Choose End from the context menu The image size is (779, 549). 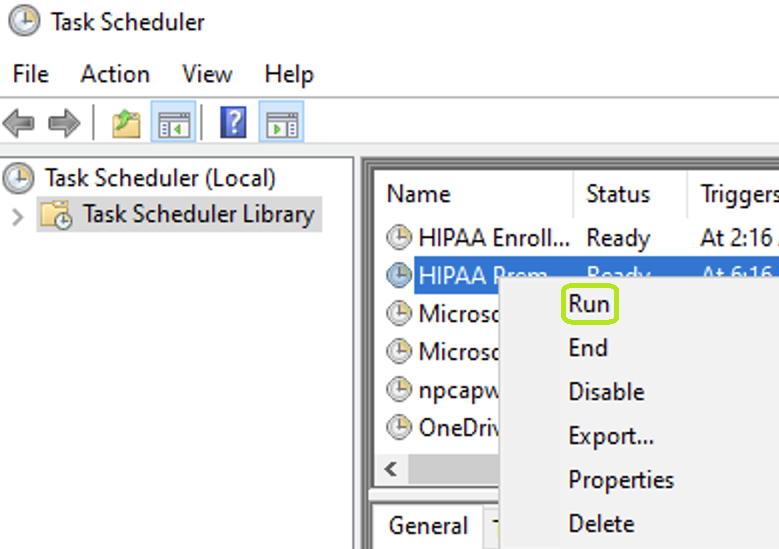pyautogui.click(x=588, y=347)
